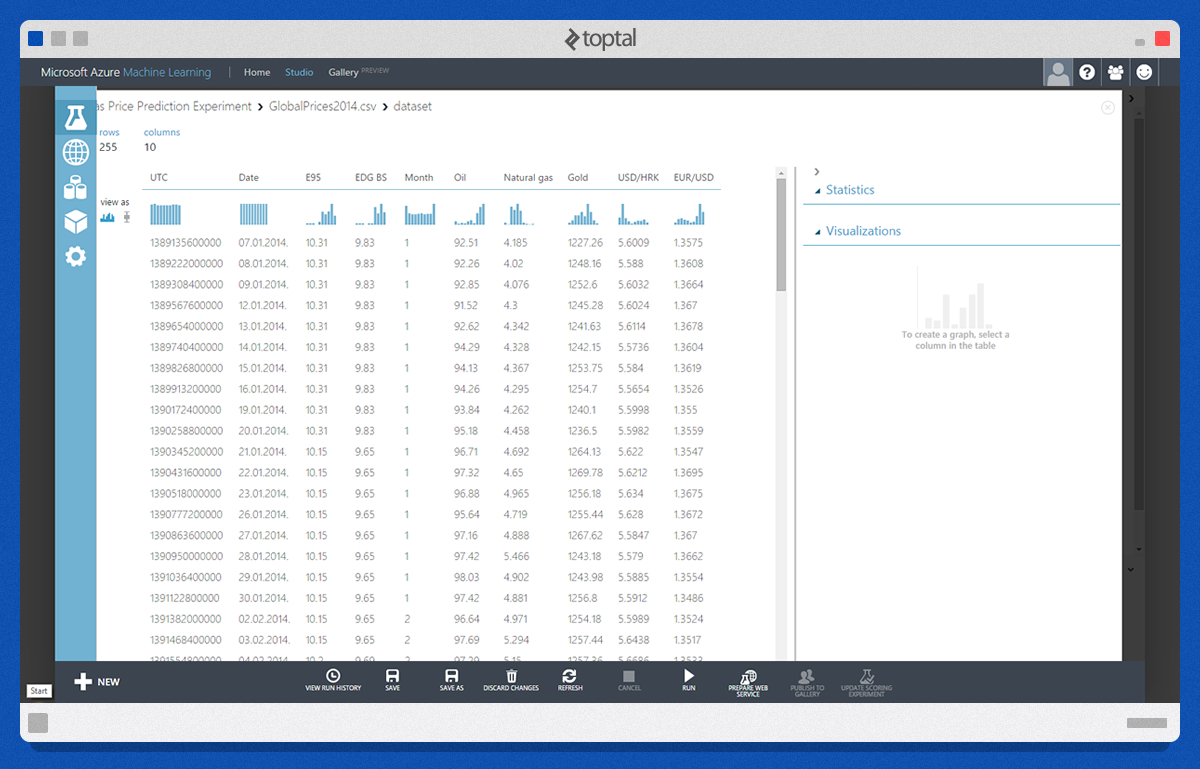Viewport: 1200px width, 769px height.
Task: Open the Gallery PREVIEW section
Action: 345,72
